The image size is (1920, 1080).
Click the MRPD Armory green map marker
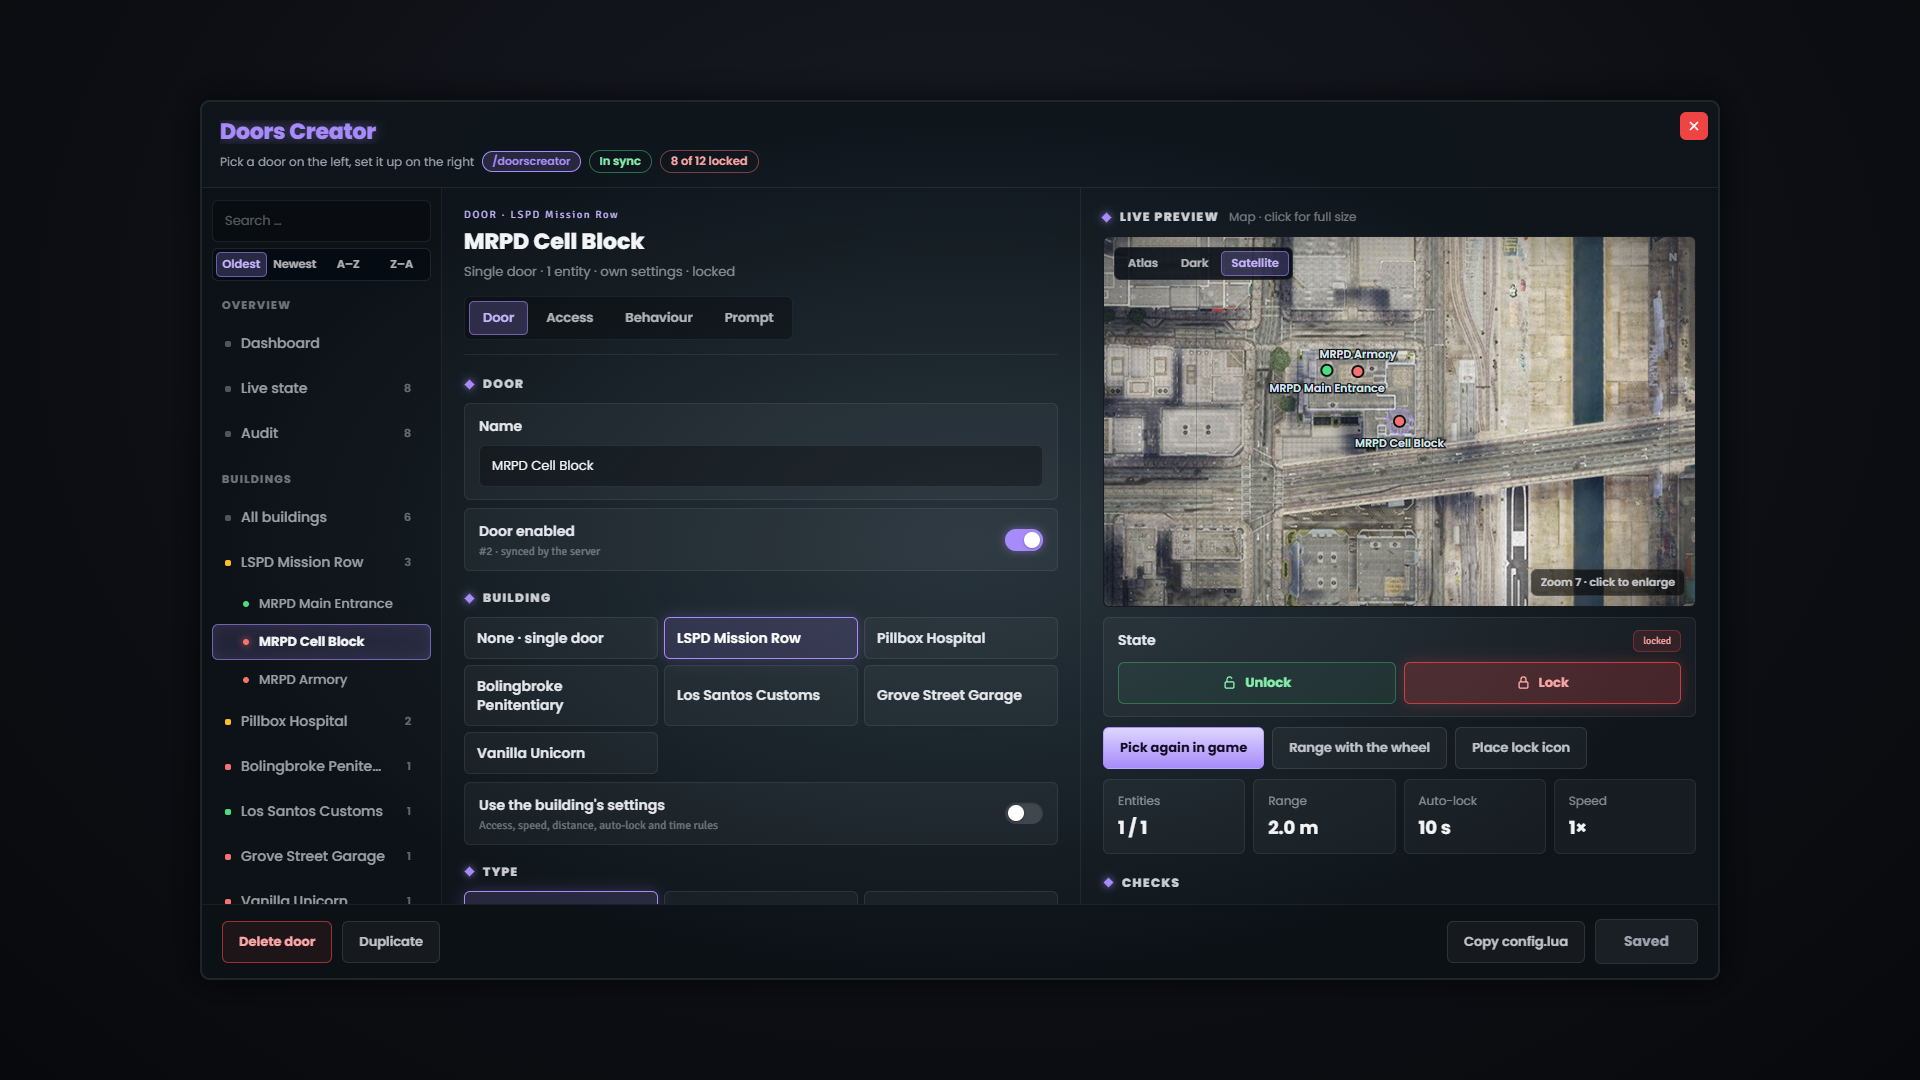pyautogui.click(x=1327, y=371)
